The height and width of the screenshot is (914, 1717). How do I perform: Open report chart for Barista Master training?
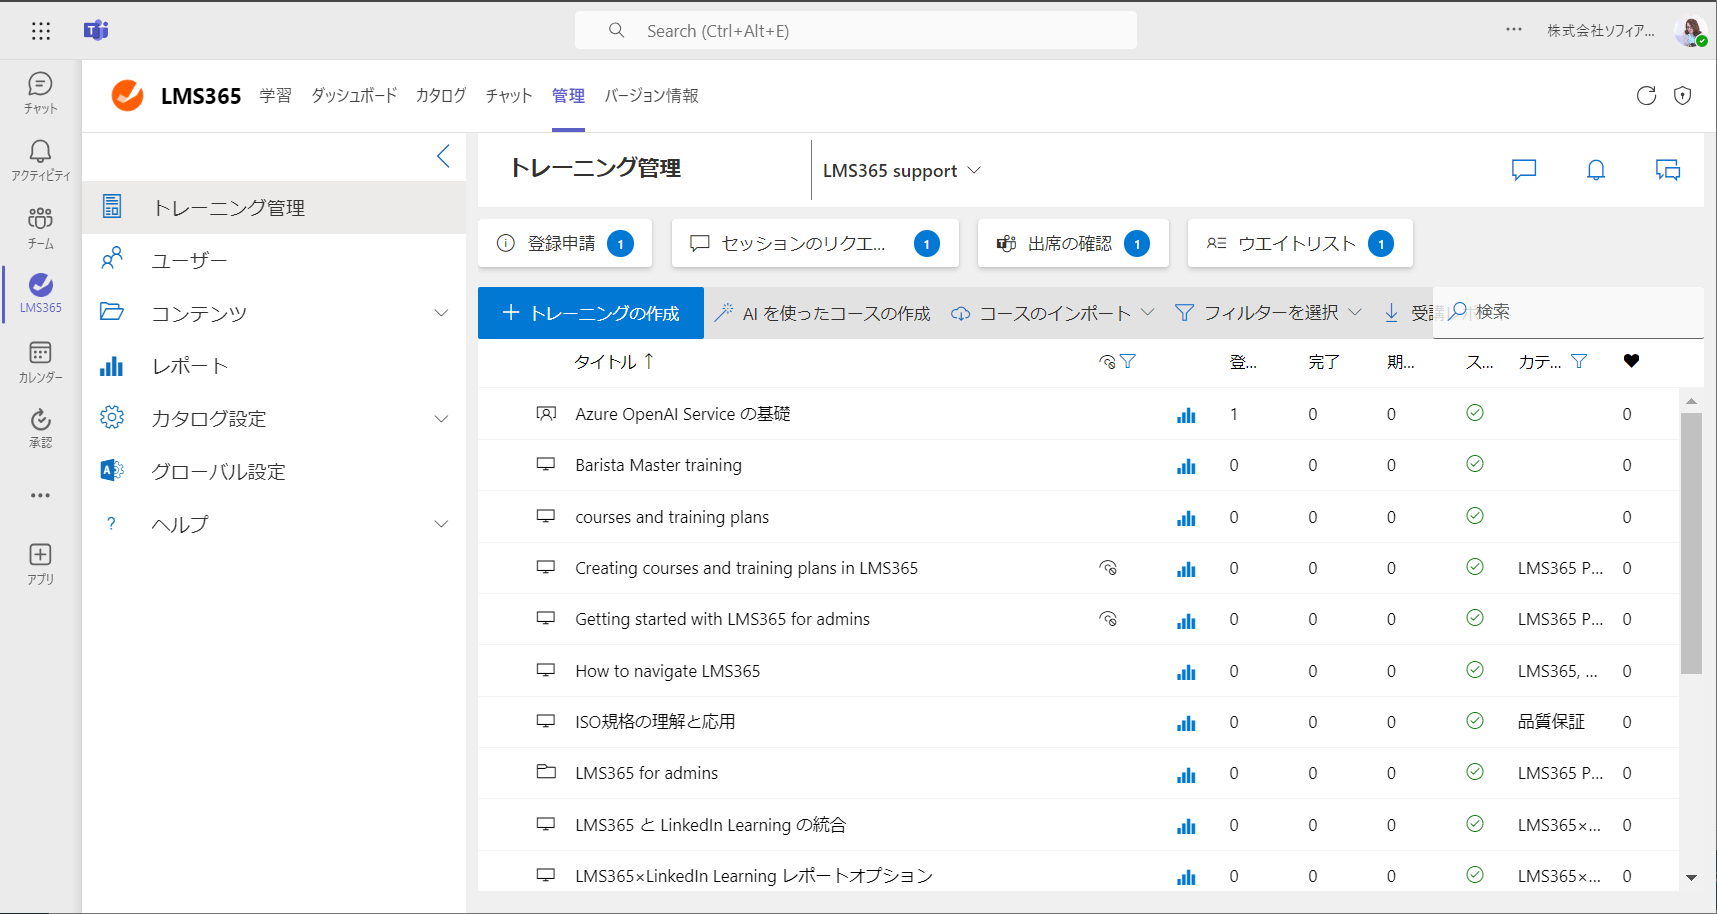(x=1186, y=466)
